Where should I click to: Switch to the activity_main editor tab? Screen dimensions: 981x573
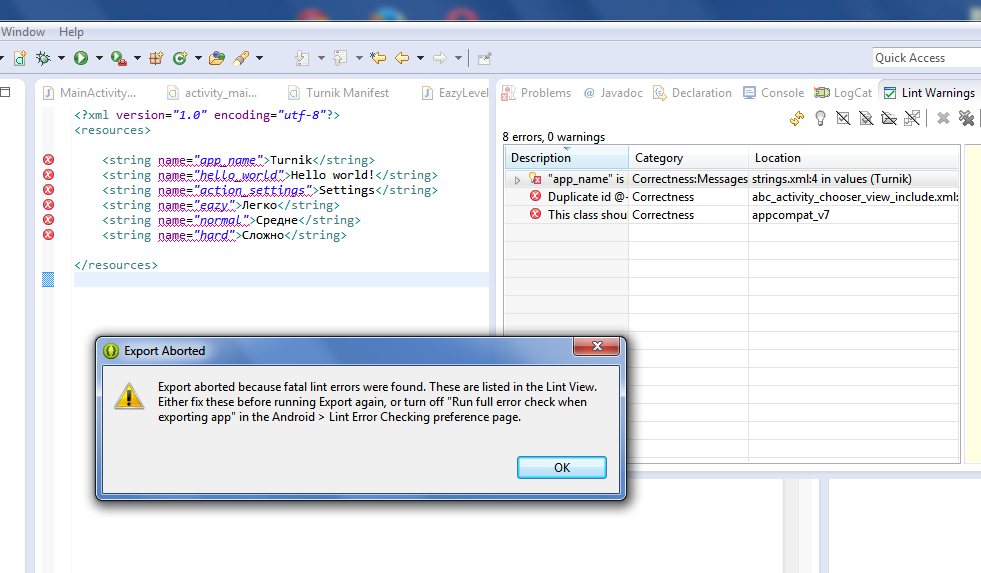212,93
